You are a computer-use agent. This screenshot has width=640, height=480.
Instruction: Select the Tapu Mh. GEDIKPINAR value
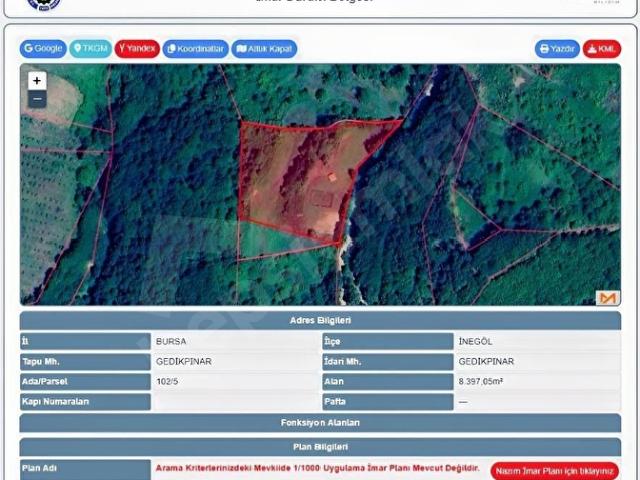point(184,361)
